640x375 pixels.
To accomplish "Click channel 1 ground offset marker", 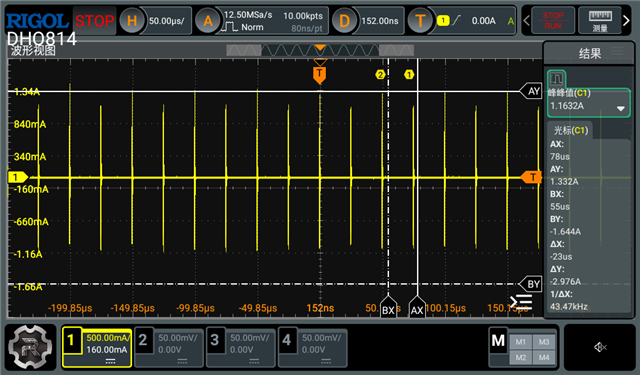I will pyautogui.click(x=18, y=177).
